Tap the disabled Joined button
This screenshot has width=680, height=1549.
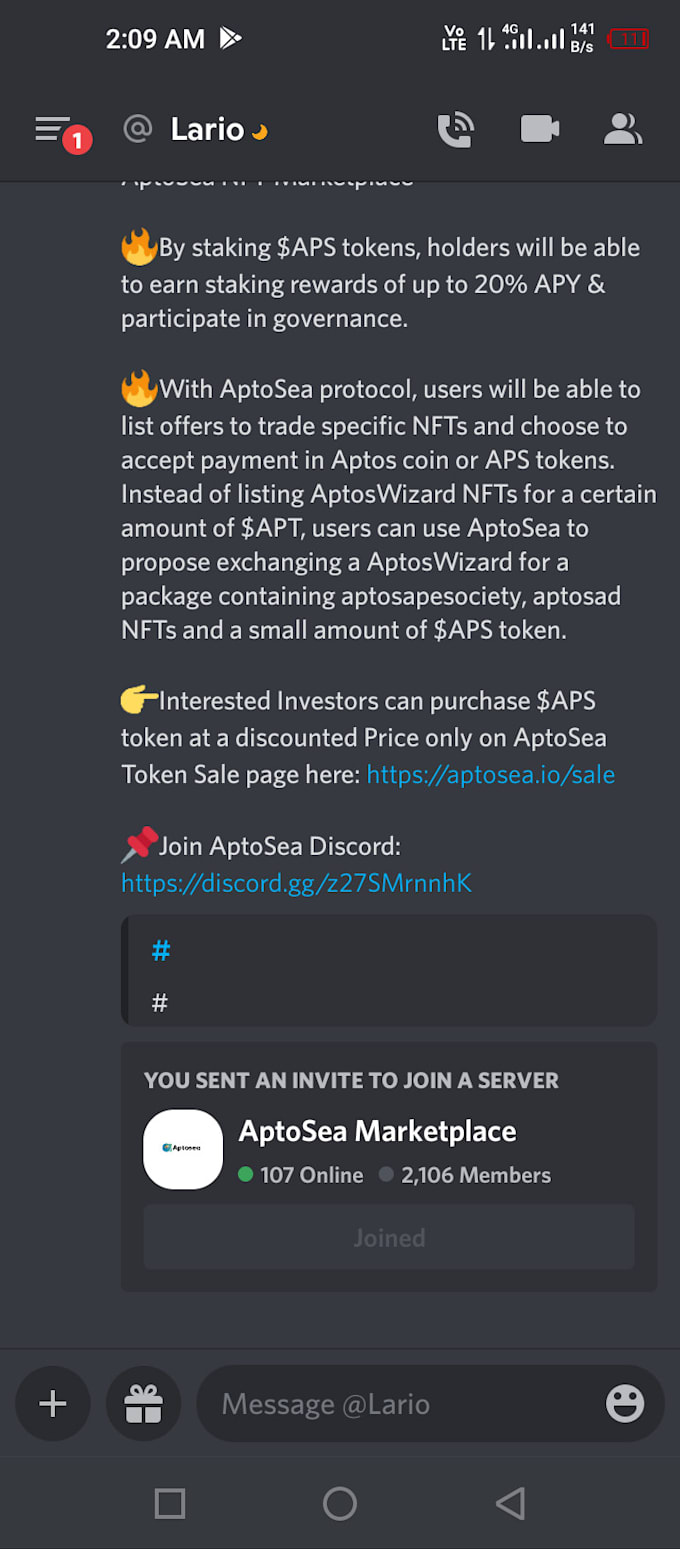tap(389, 1237)
